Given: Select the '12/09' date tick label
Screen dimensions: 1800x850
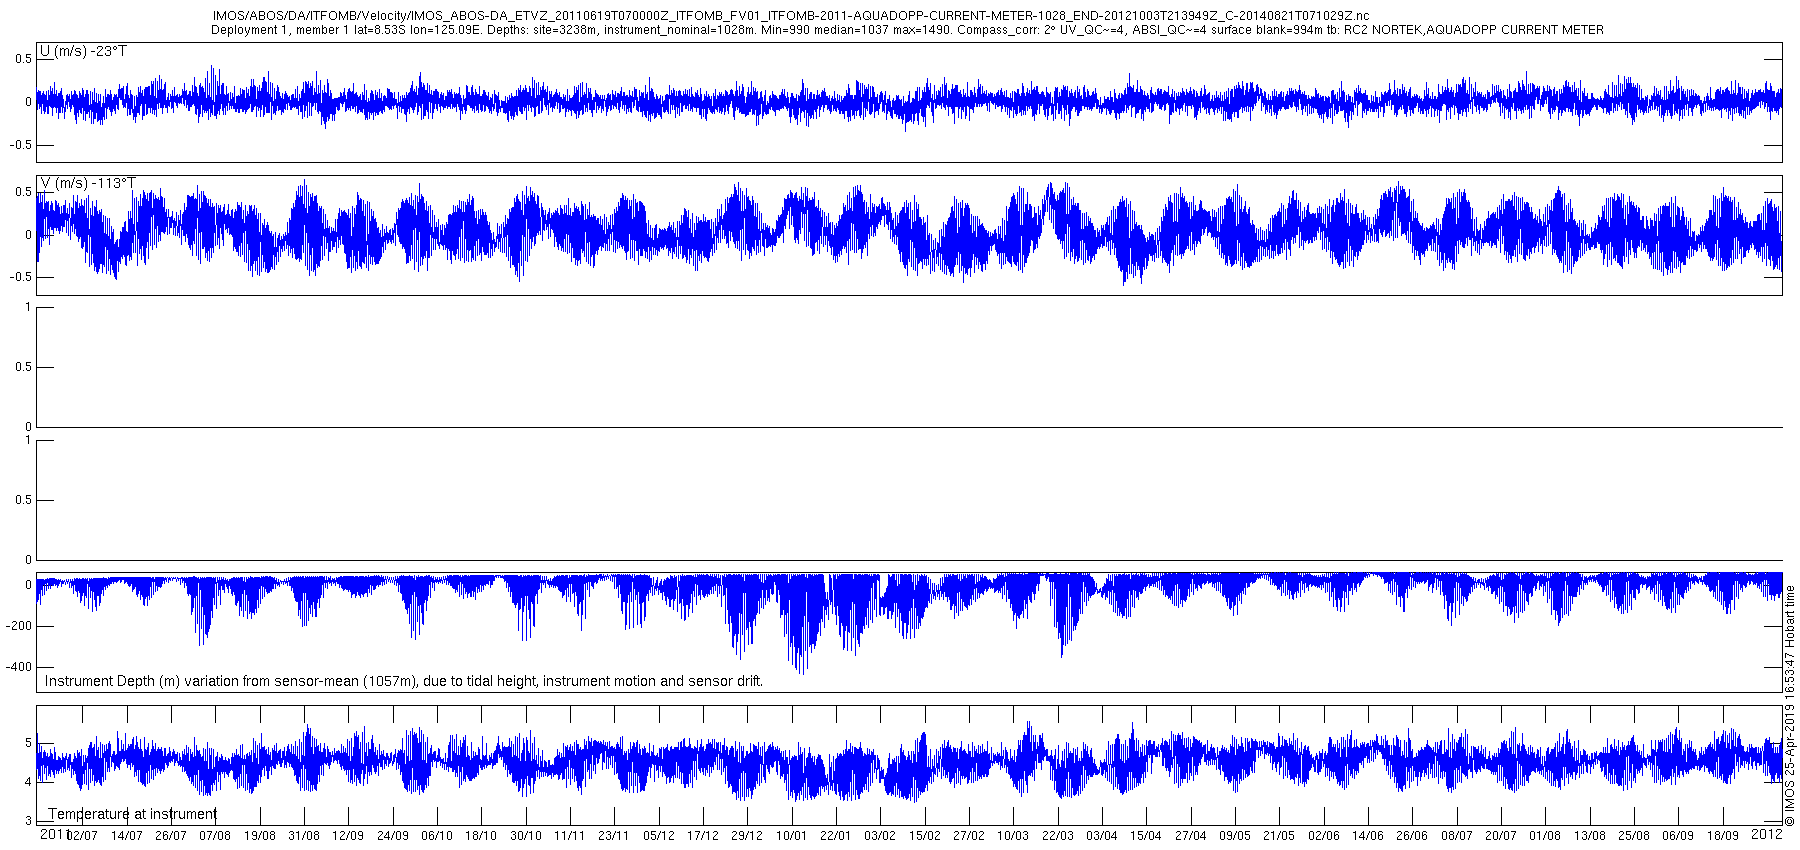Looking at the screenshot, I should point(348,836).
